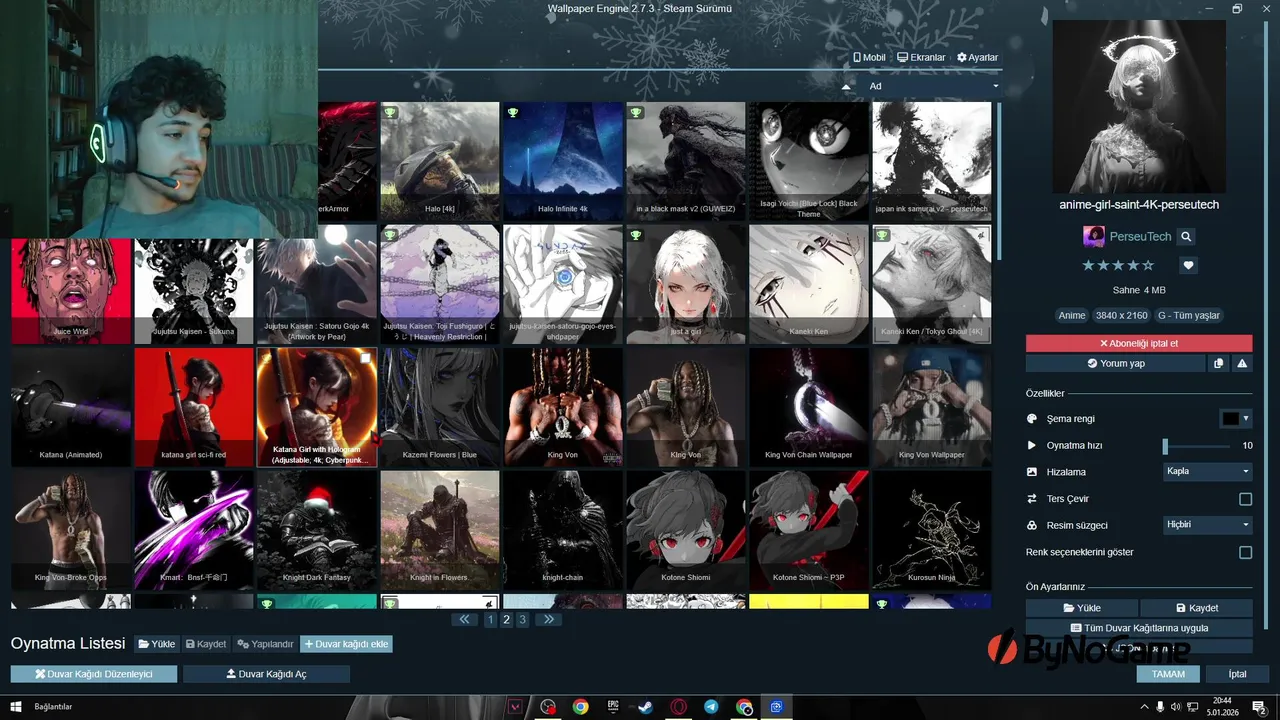This screenshot has height=720, width=1280.
Task: Click the trophy badge on the Halo Infinite 4k wallpaper
Action: pyautogui.click(x=513, y=112)
